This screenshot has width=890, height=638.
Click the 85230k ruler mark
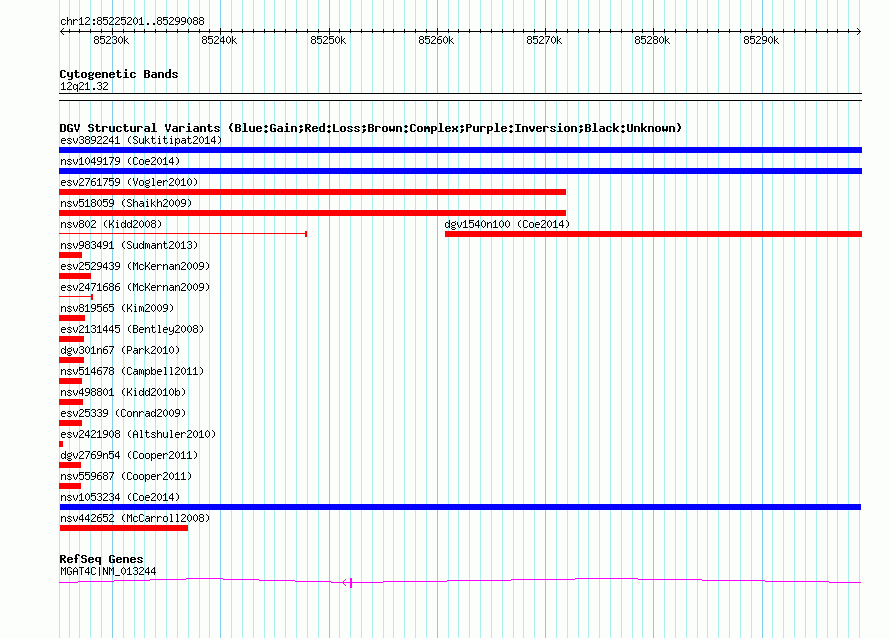(111, 40)
